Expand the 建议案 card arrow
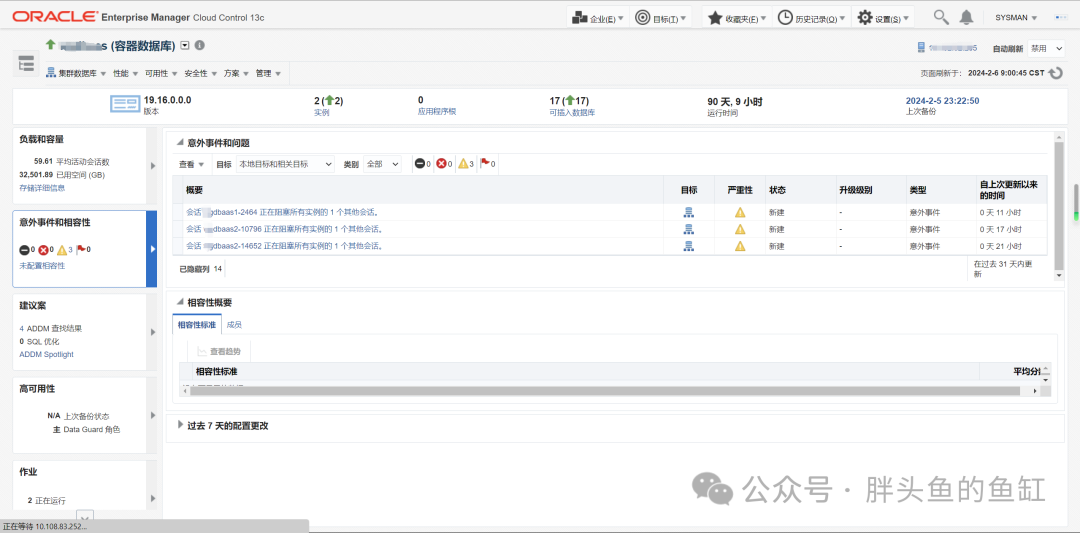The height and width of the screenshot is (533, 1080). point(153,332)
